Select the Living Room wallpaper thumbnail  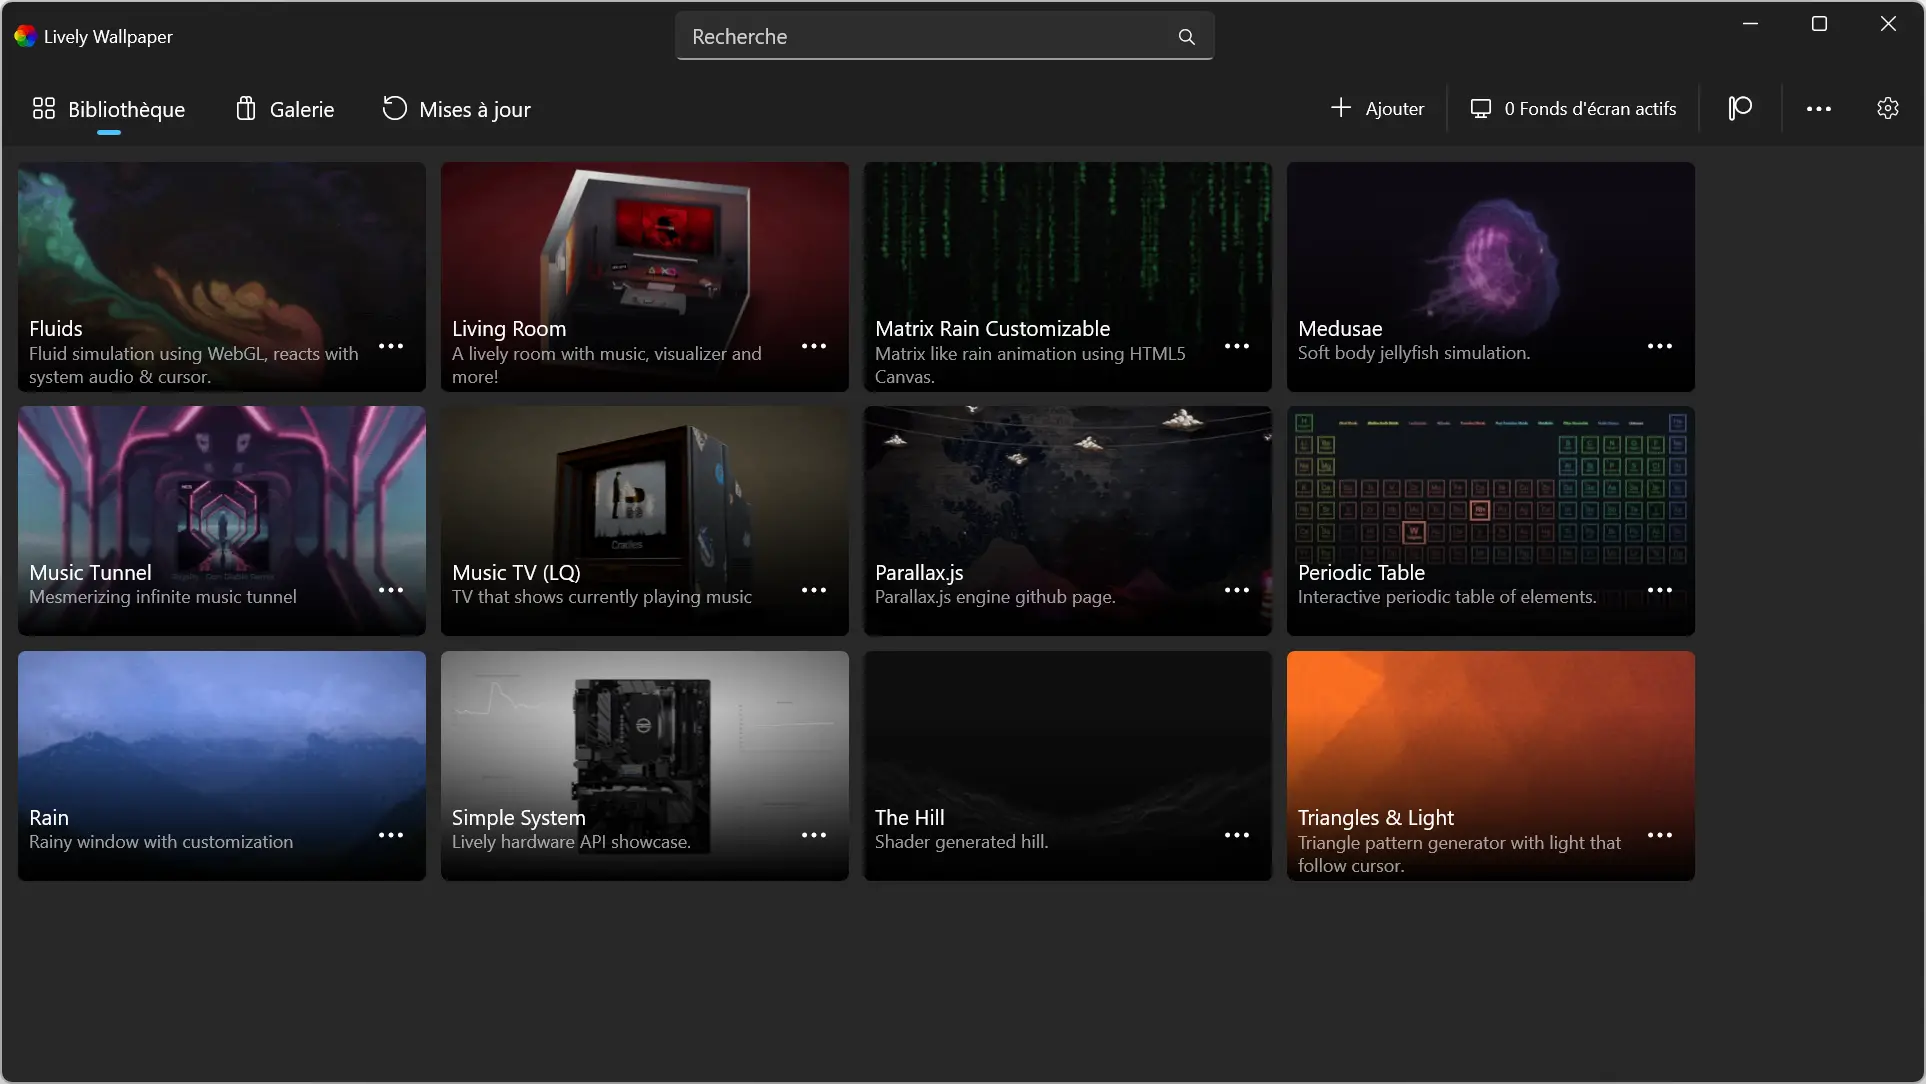pyautogui.click(x=645, y=277)
